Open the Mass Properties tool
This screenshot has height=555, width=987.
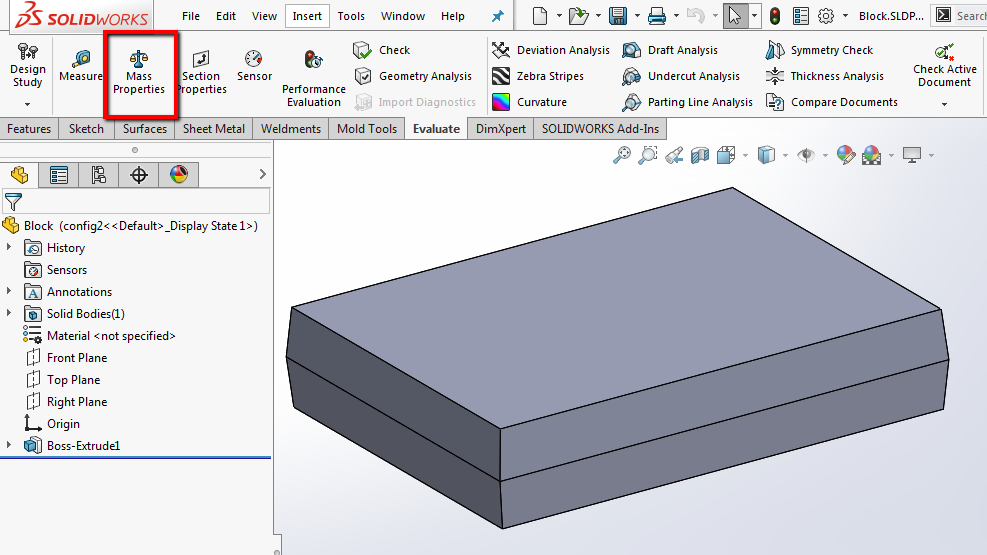[139, 74]
